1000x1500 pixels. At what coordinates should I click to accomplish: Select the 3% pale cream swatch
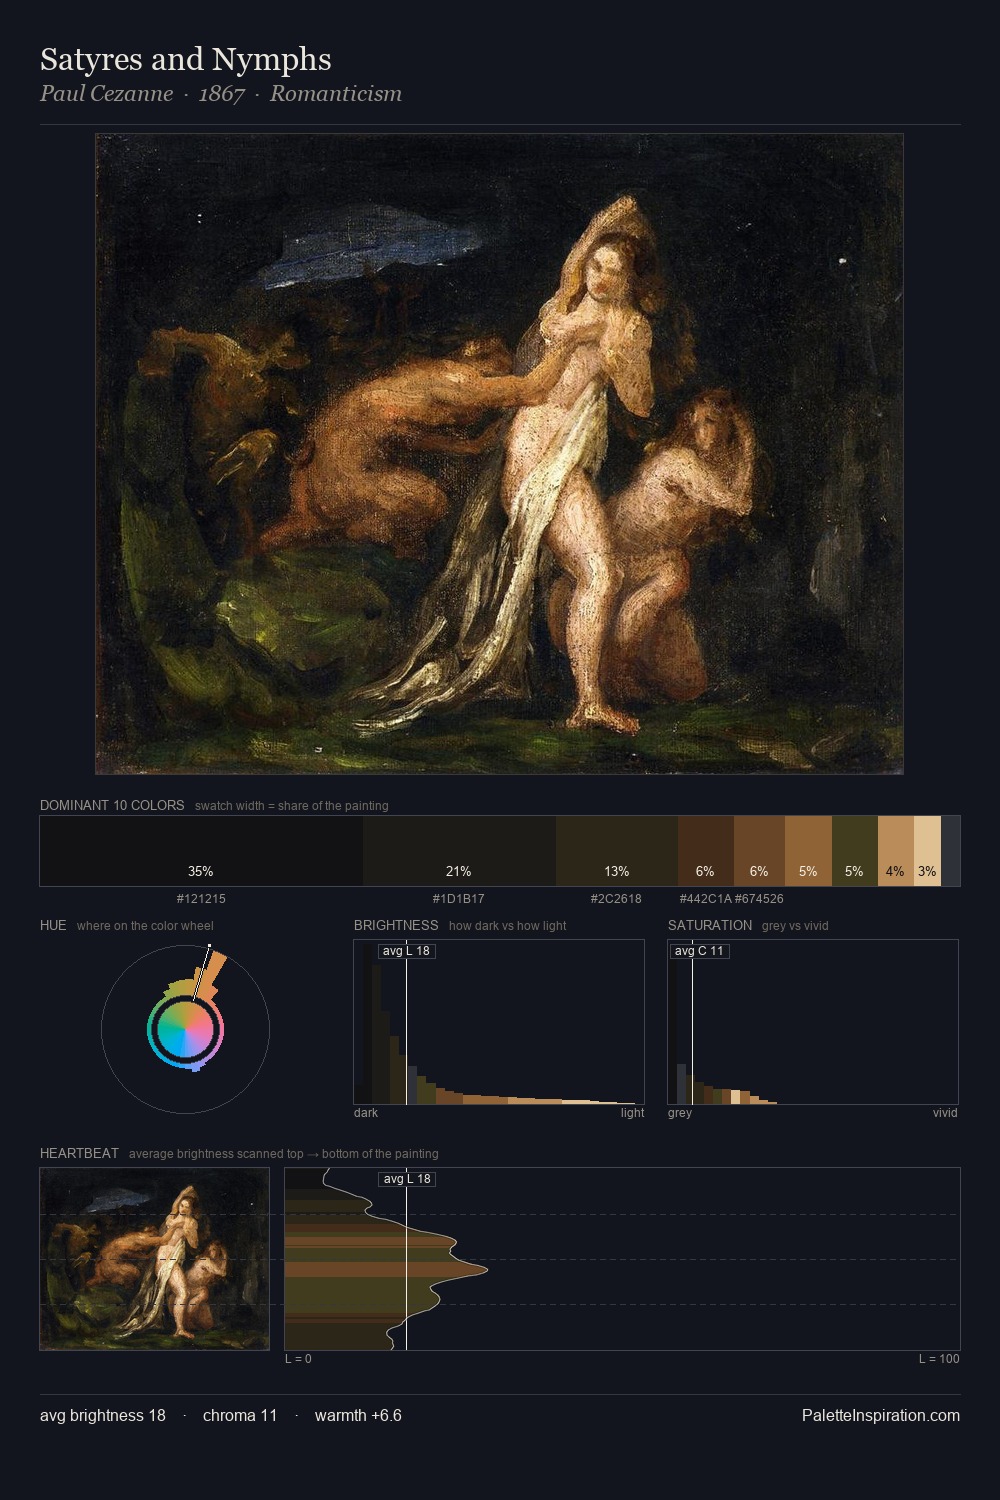[927, 851]
